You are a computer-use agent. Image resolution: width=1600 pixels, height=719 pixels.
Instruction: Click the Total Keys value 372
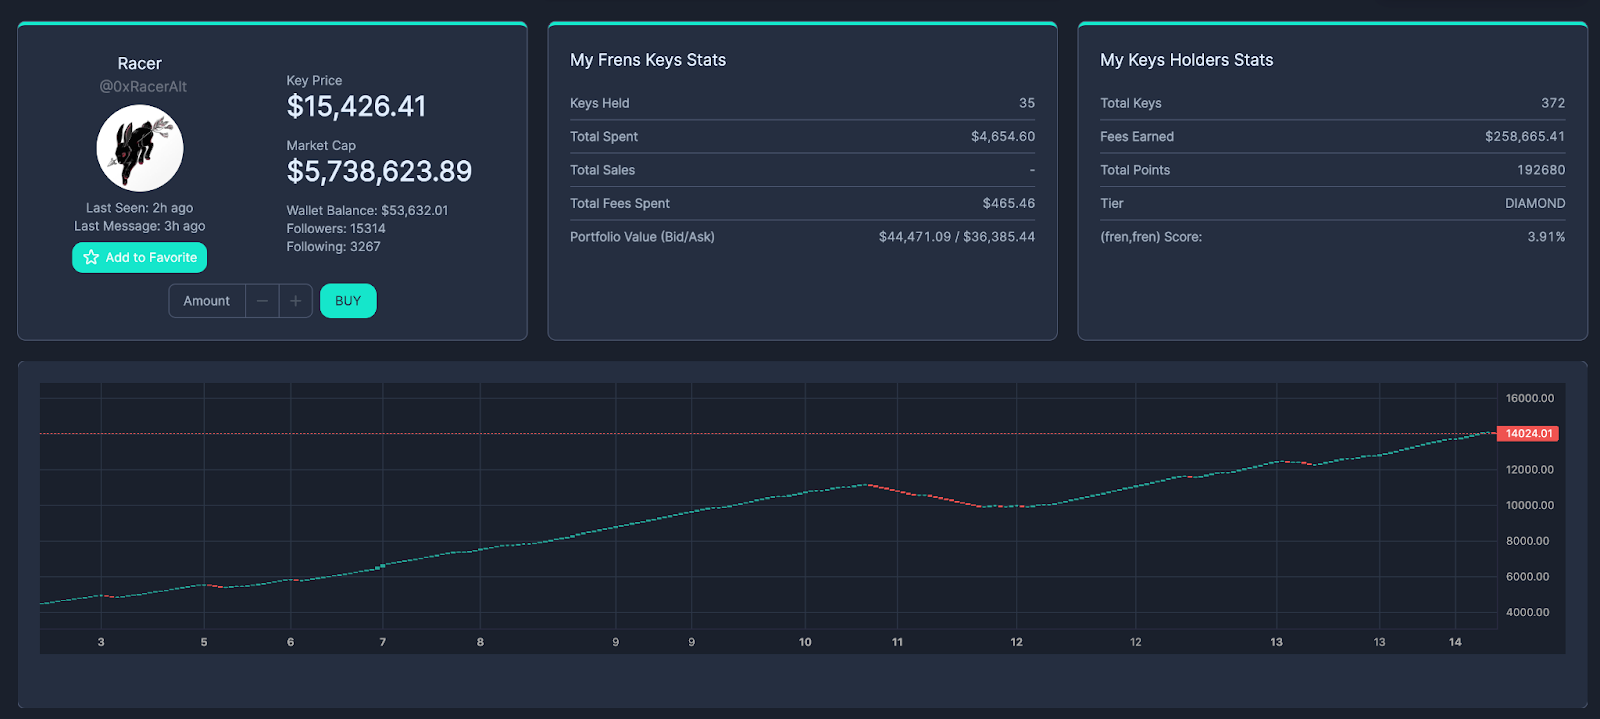coord(1553,103)
